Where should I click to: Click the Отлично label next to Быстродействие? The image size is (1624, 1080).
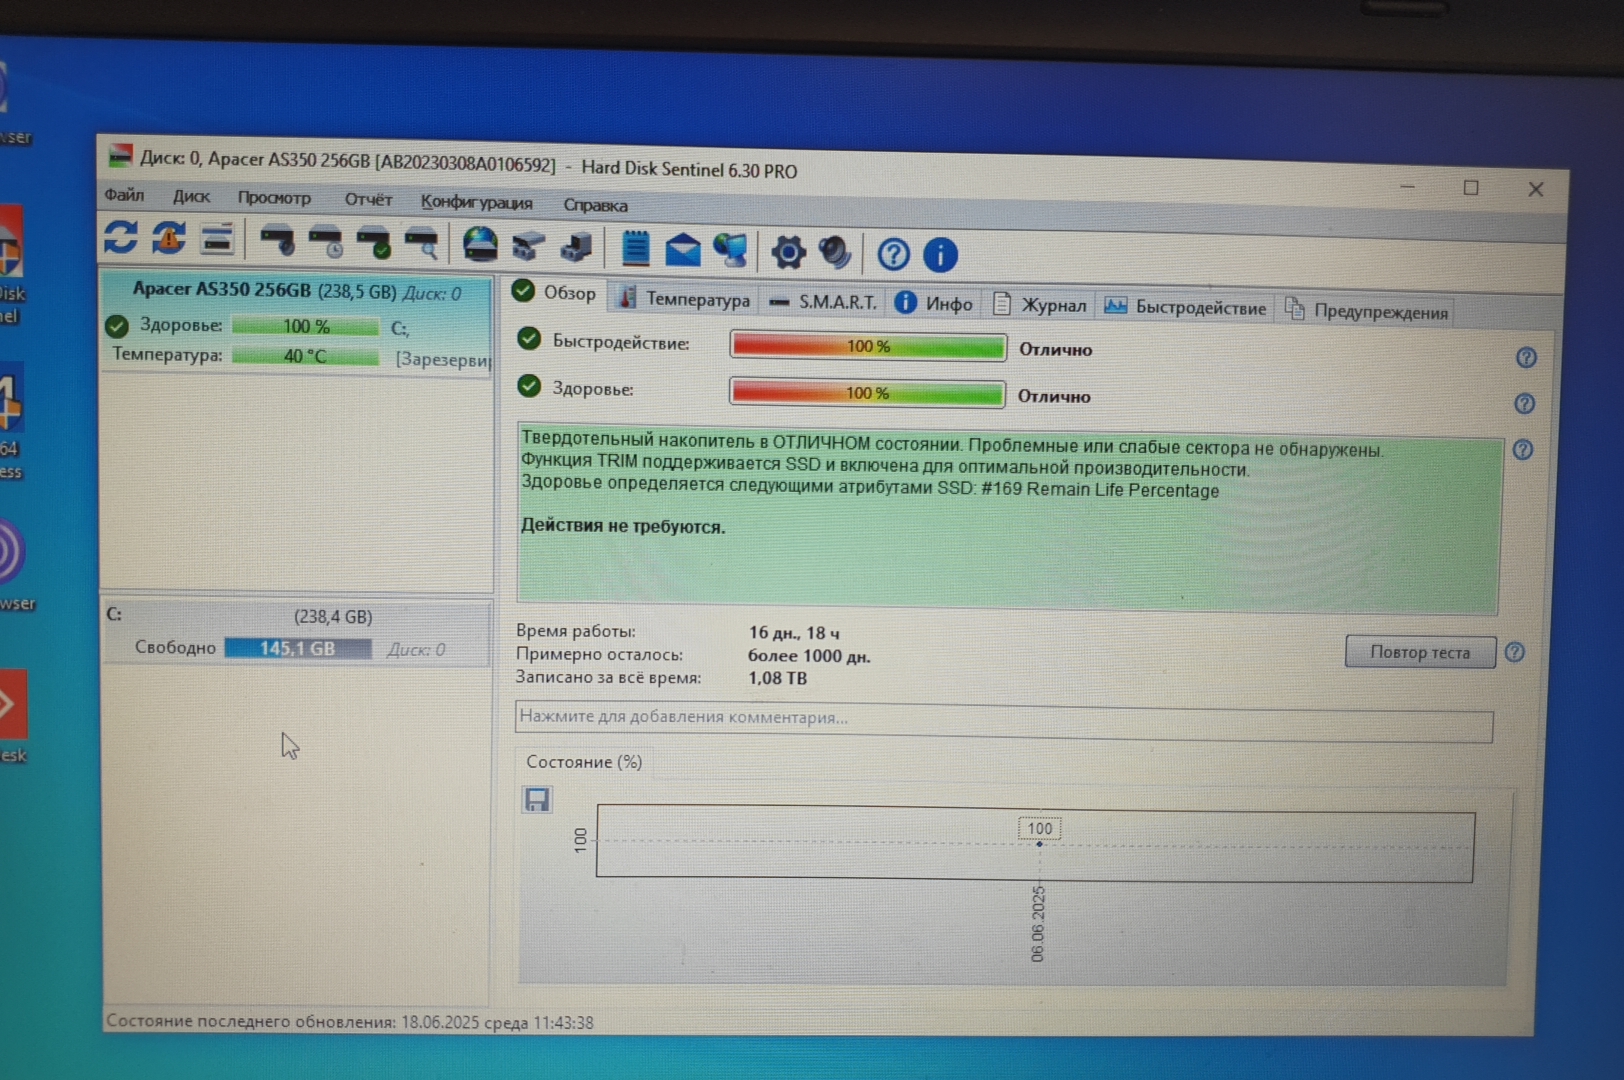pyautogui.click(x=1056, y=350)
